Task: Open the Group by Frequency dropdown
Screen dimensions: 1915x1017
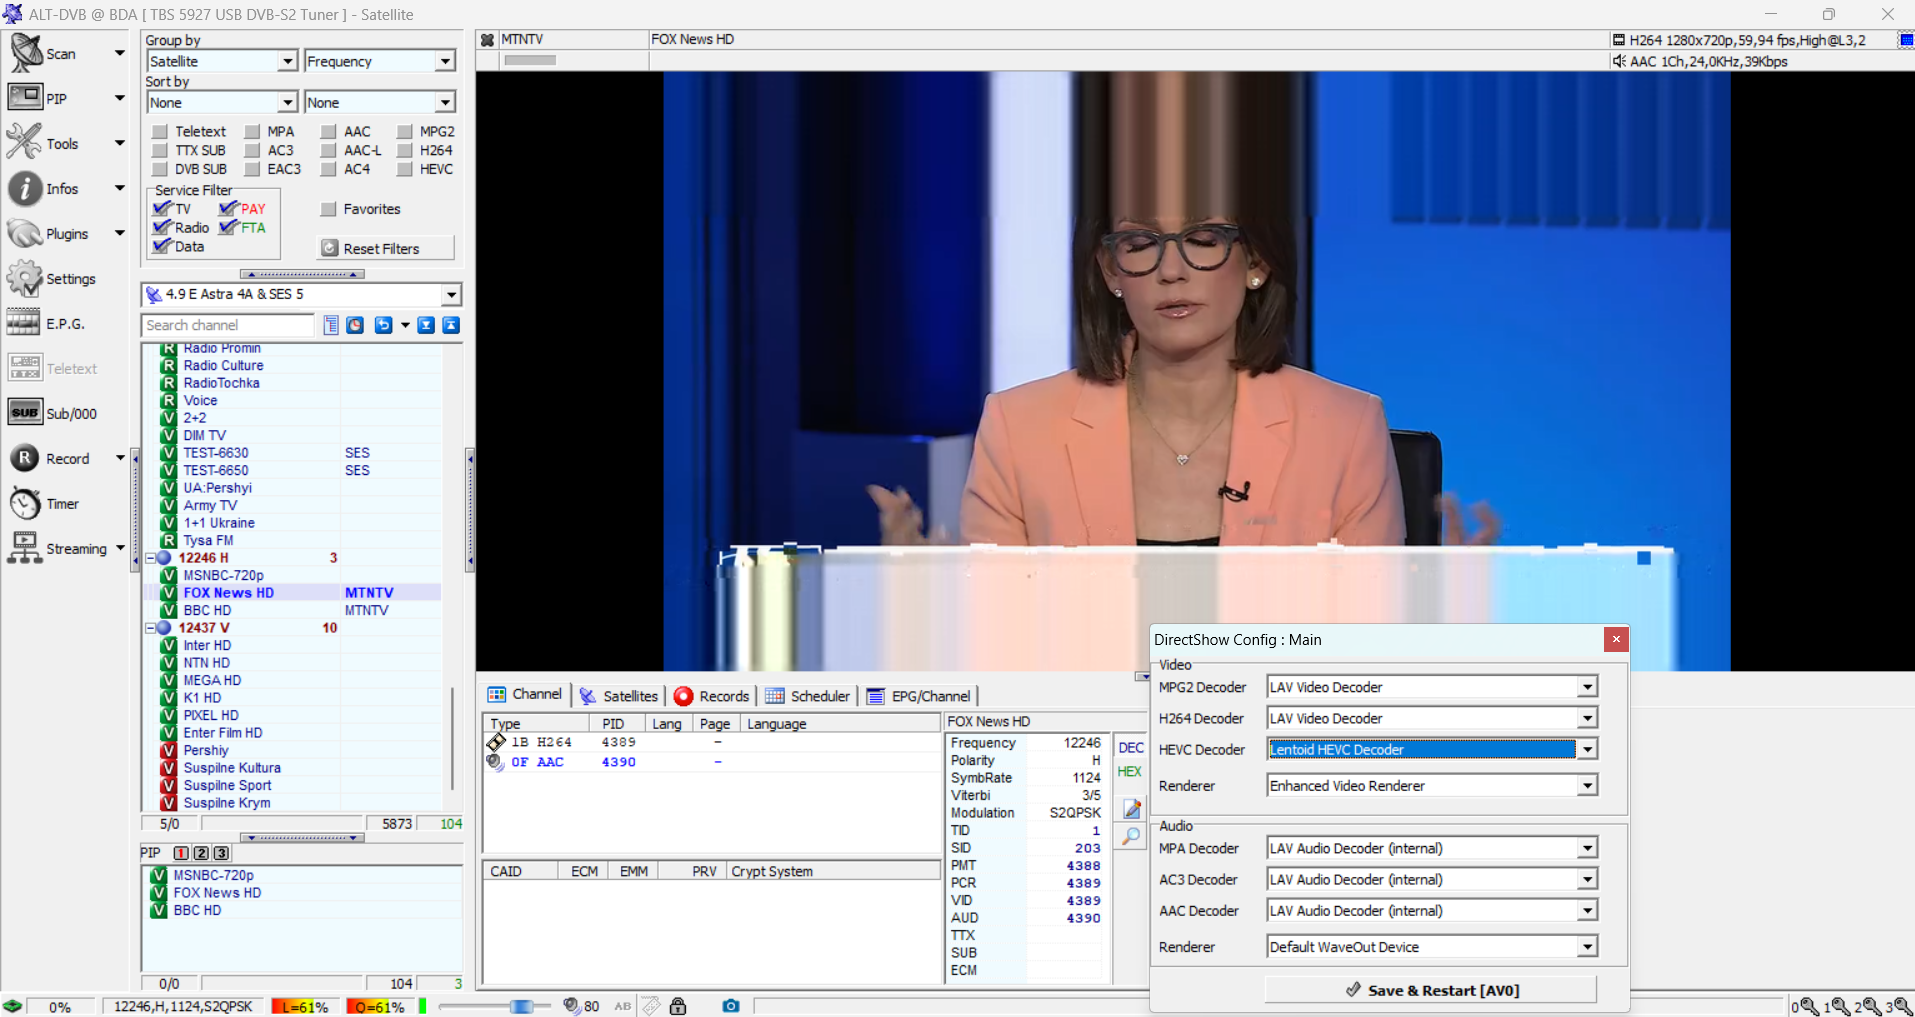Action: (445, 61)
